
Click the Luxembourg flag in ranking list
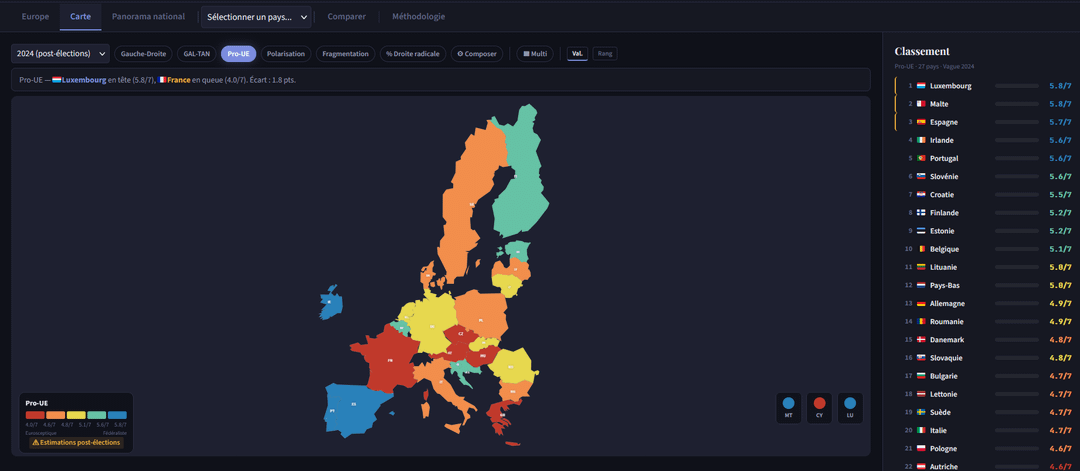click(921, 86)
